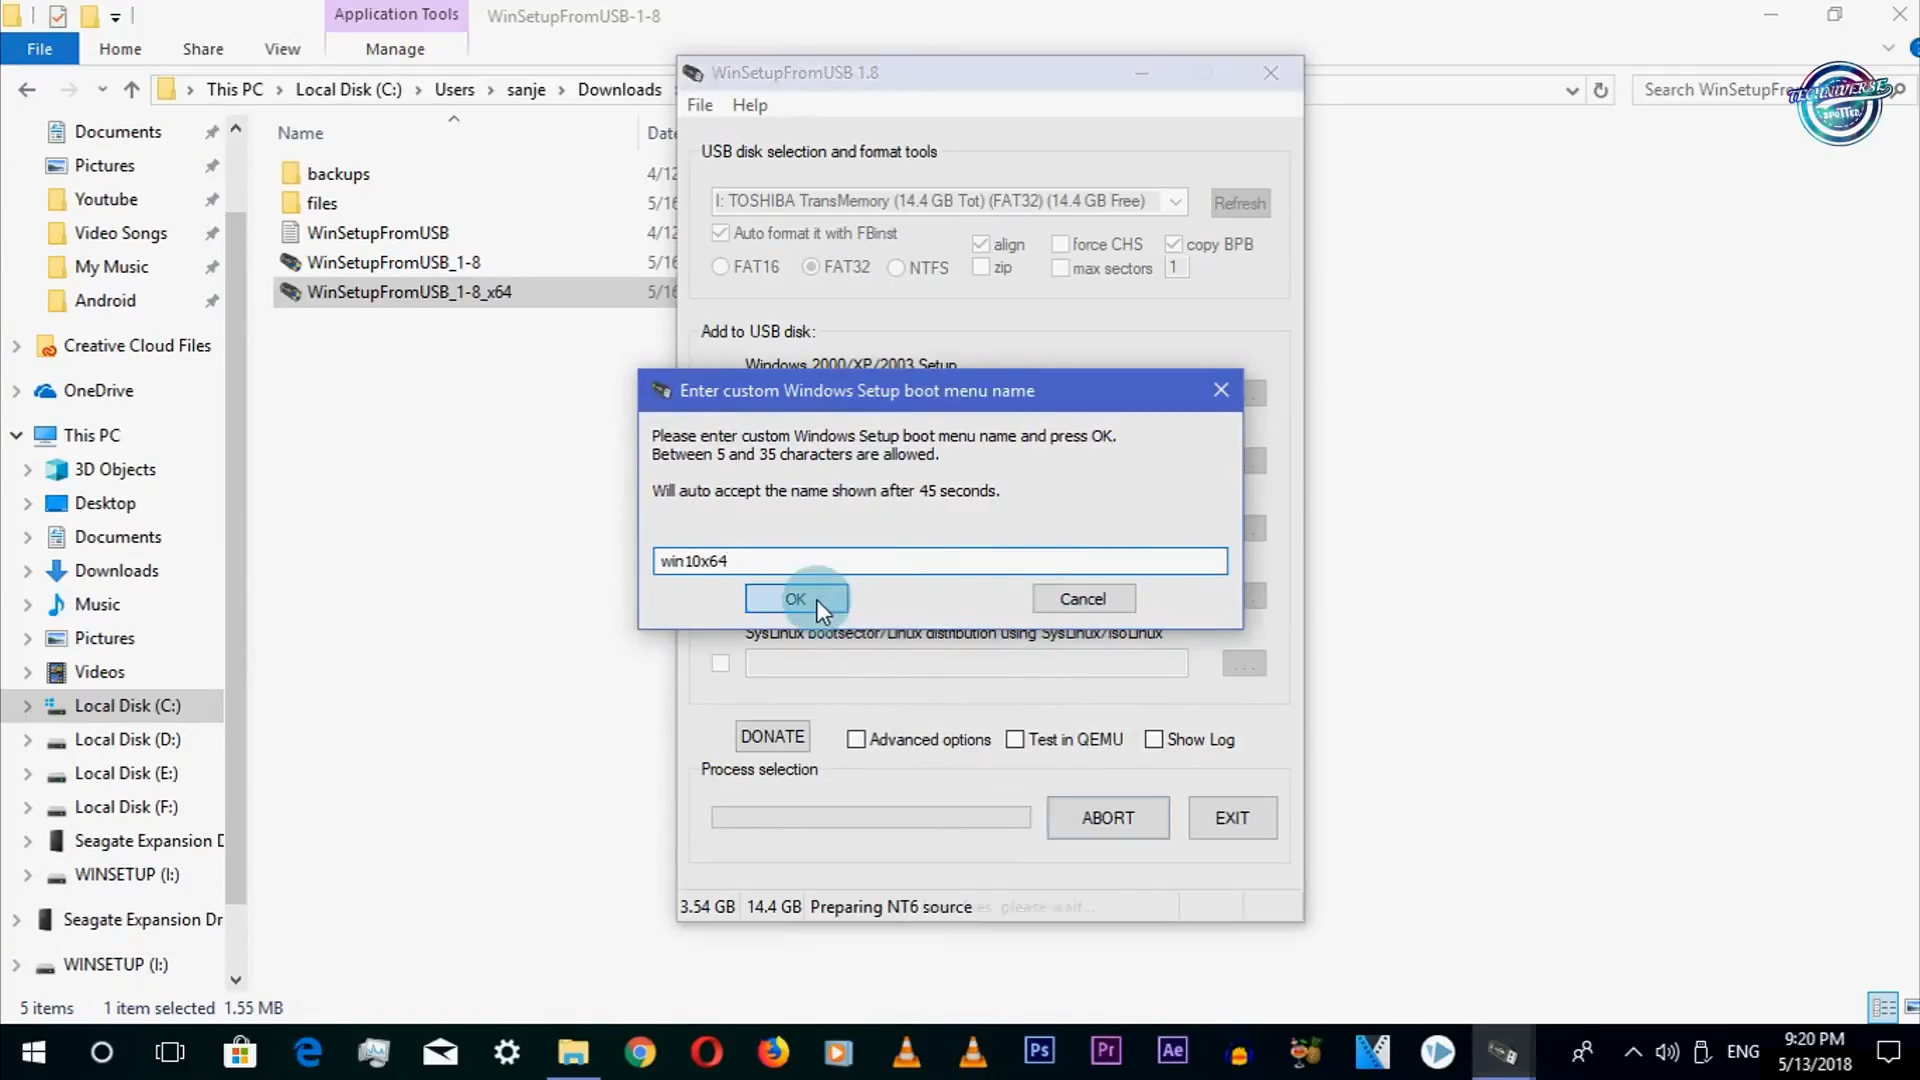Click WinSetupFromUSB taskbar icon
This screenshot has height=1080, width=1920.
pos(1502,1052)
